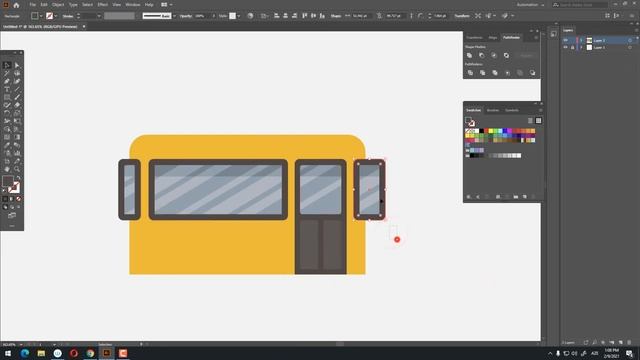This screenshot has height=360, width=640.
Task: Click the Intersect shape mode icon
Action: tap(494, 55)
